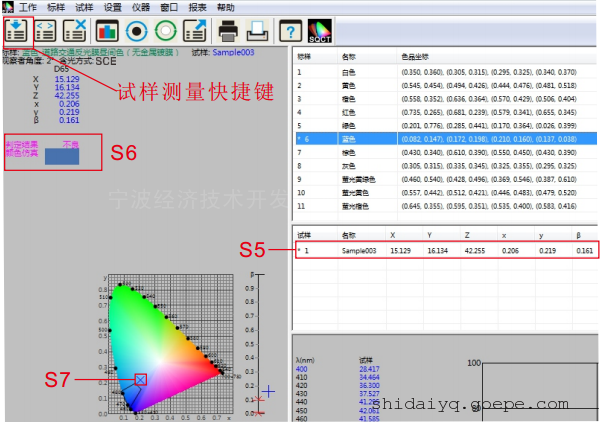Click the question mark help icon
Screen dimensions: 601x422
pos(288,30)
